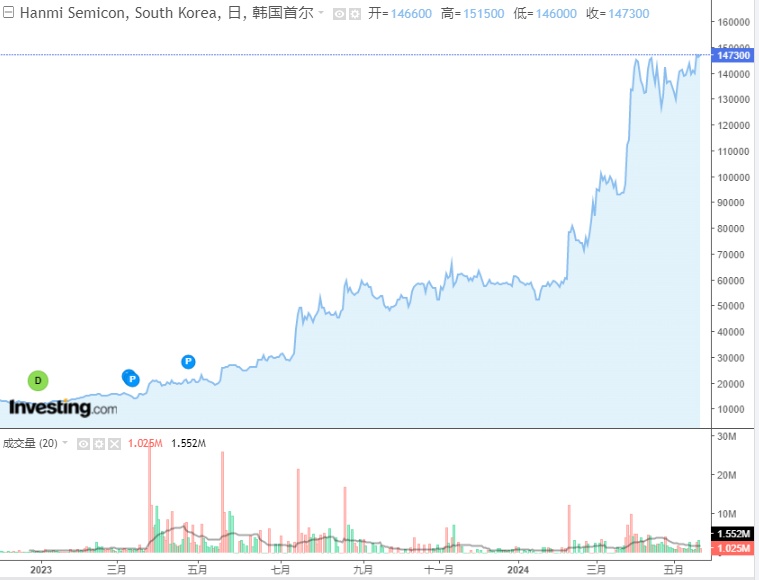Click the 高=151500 high value
The height and width of the screenshot is (580, 759).
pos(472,14)
